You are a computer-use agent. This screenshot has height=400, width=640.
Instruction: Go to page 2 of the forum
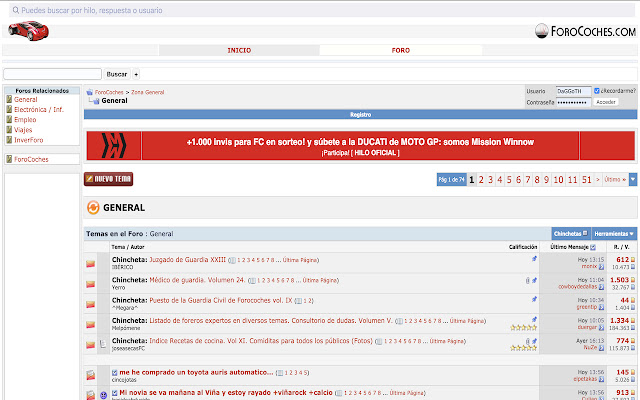pos(481,180)
